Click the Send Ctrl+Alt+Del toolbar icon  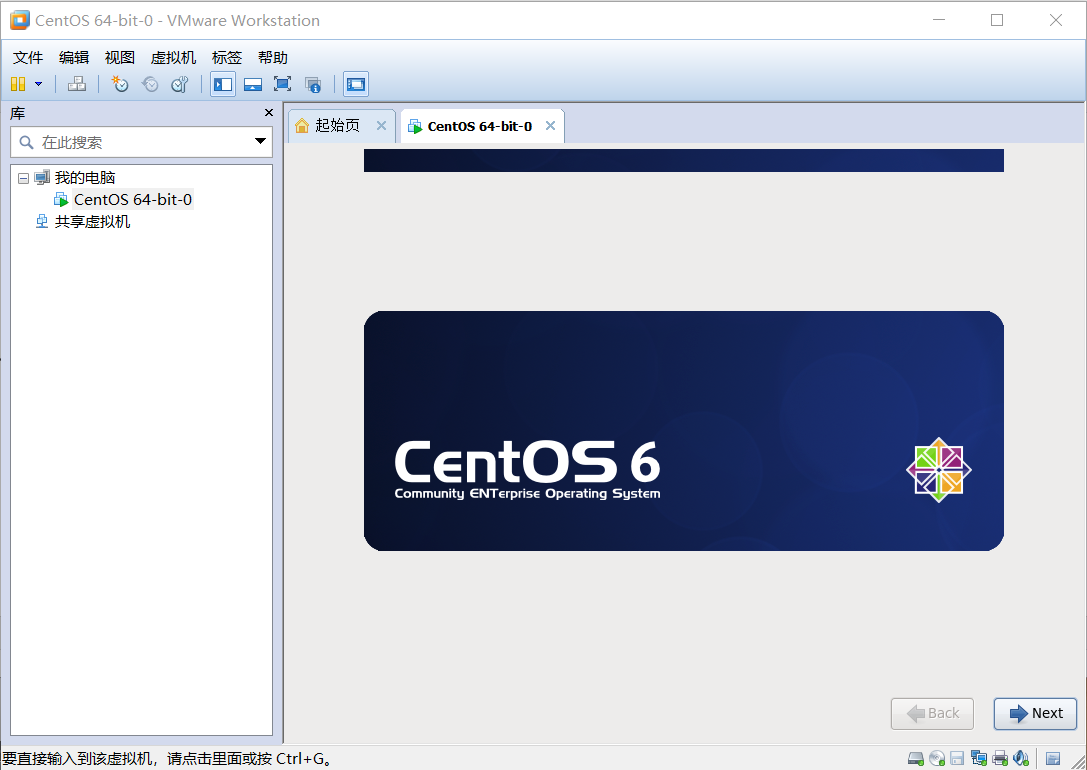pyautogui.click(x=77, y=84)
